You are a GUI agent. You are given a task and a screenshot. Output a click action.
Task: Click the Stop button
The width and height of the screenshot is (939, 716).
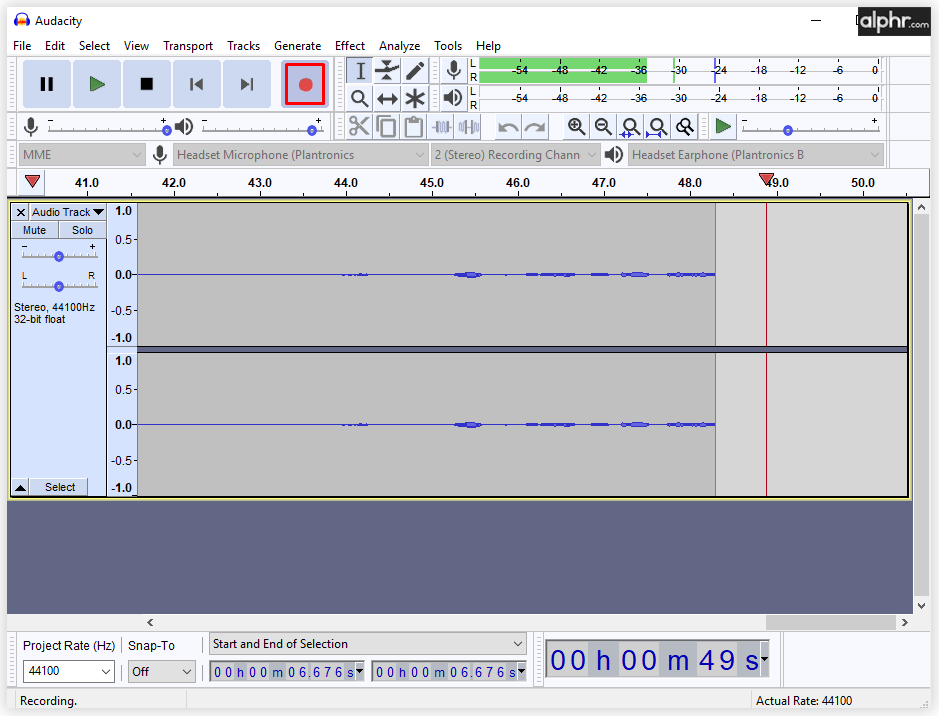click(x=146, y=84)
